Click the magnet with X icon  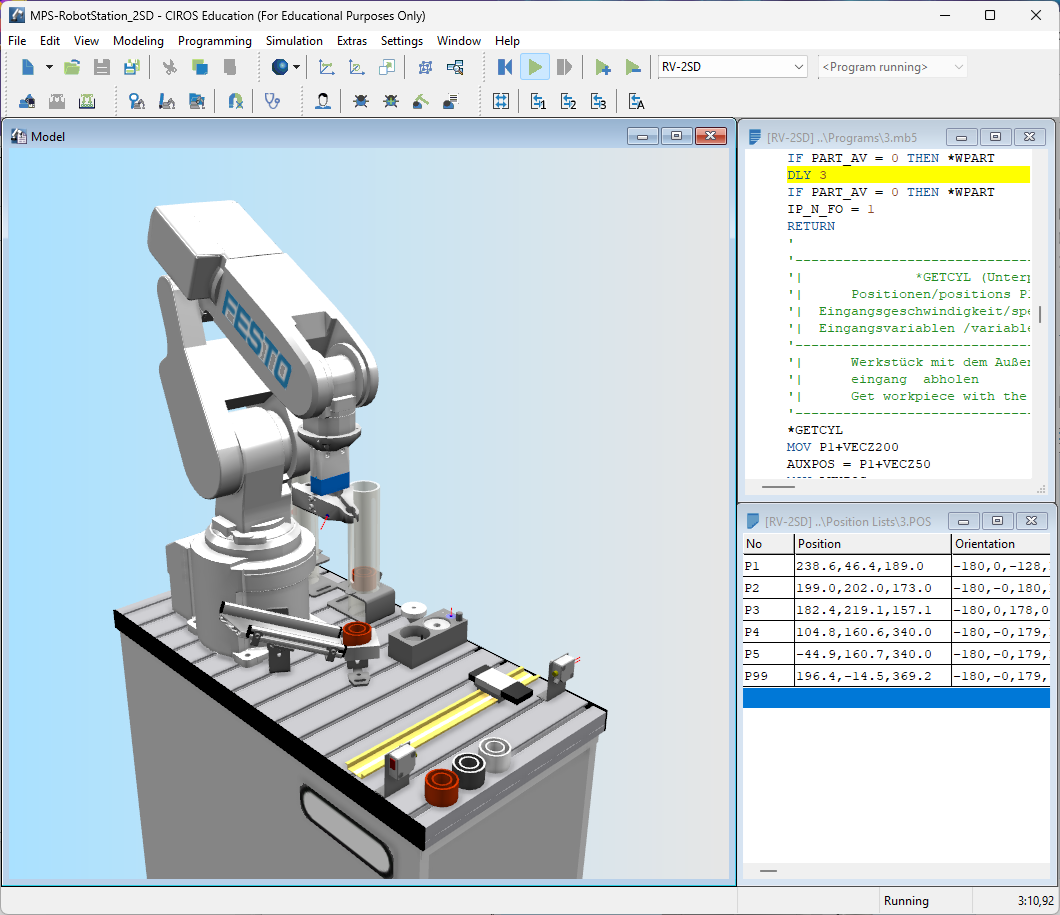(235, 102)
